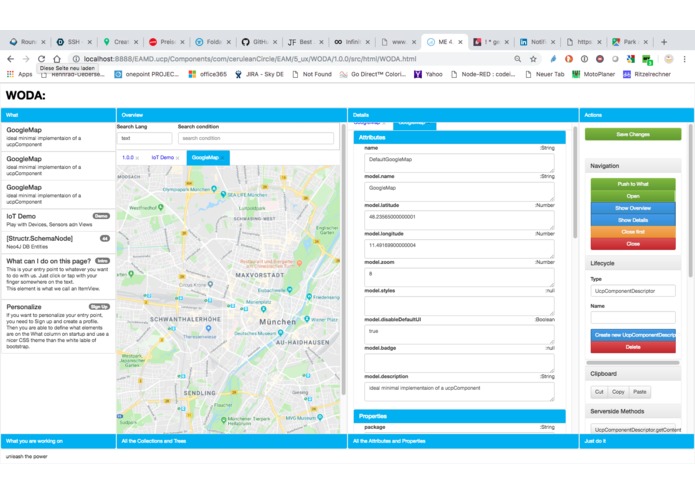
Task: Click the Wiener Platz map marker
Action: tap(307, 319)
